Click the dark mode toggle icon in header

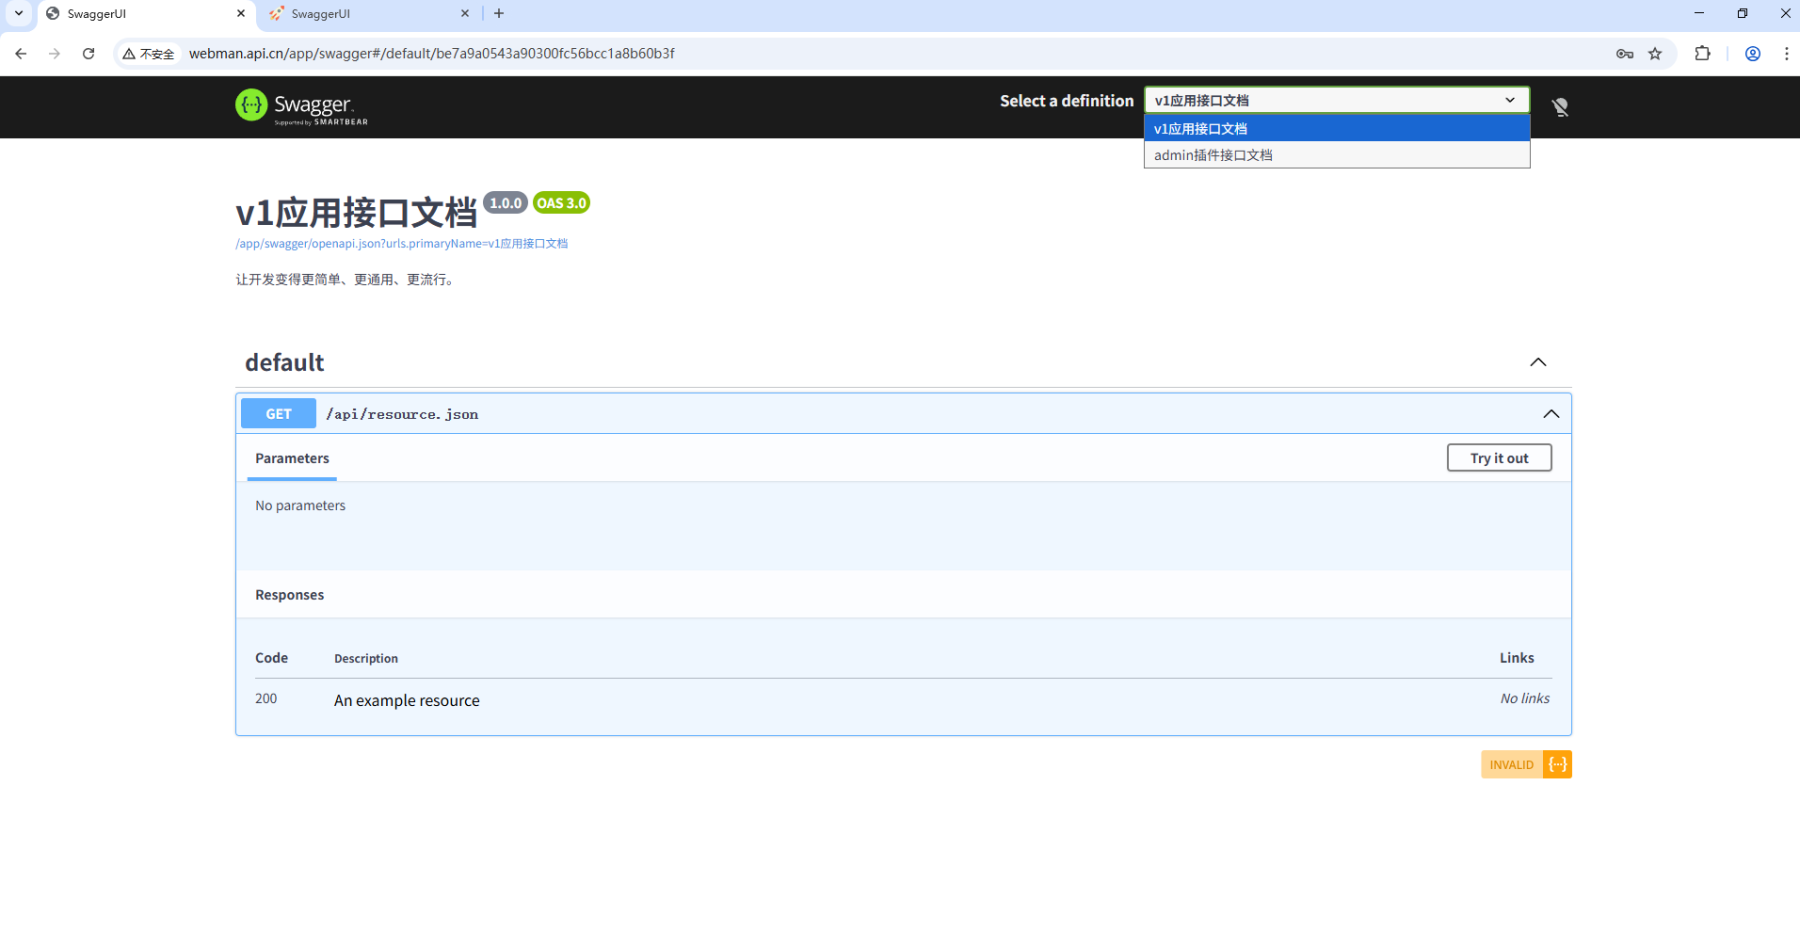1559,107
